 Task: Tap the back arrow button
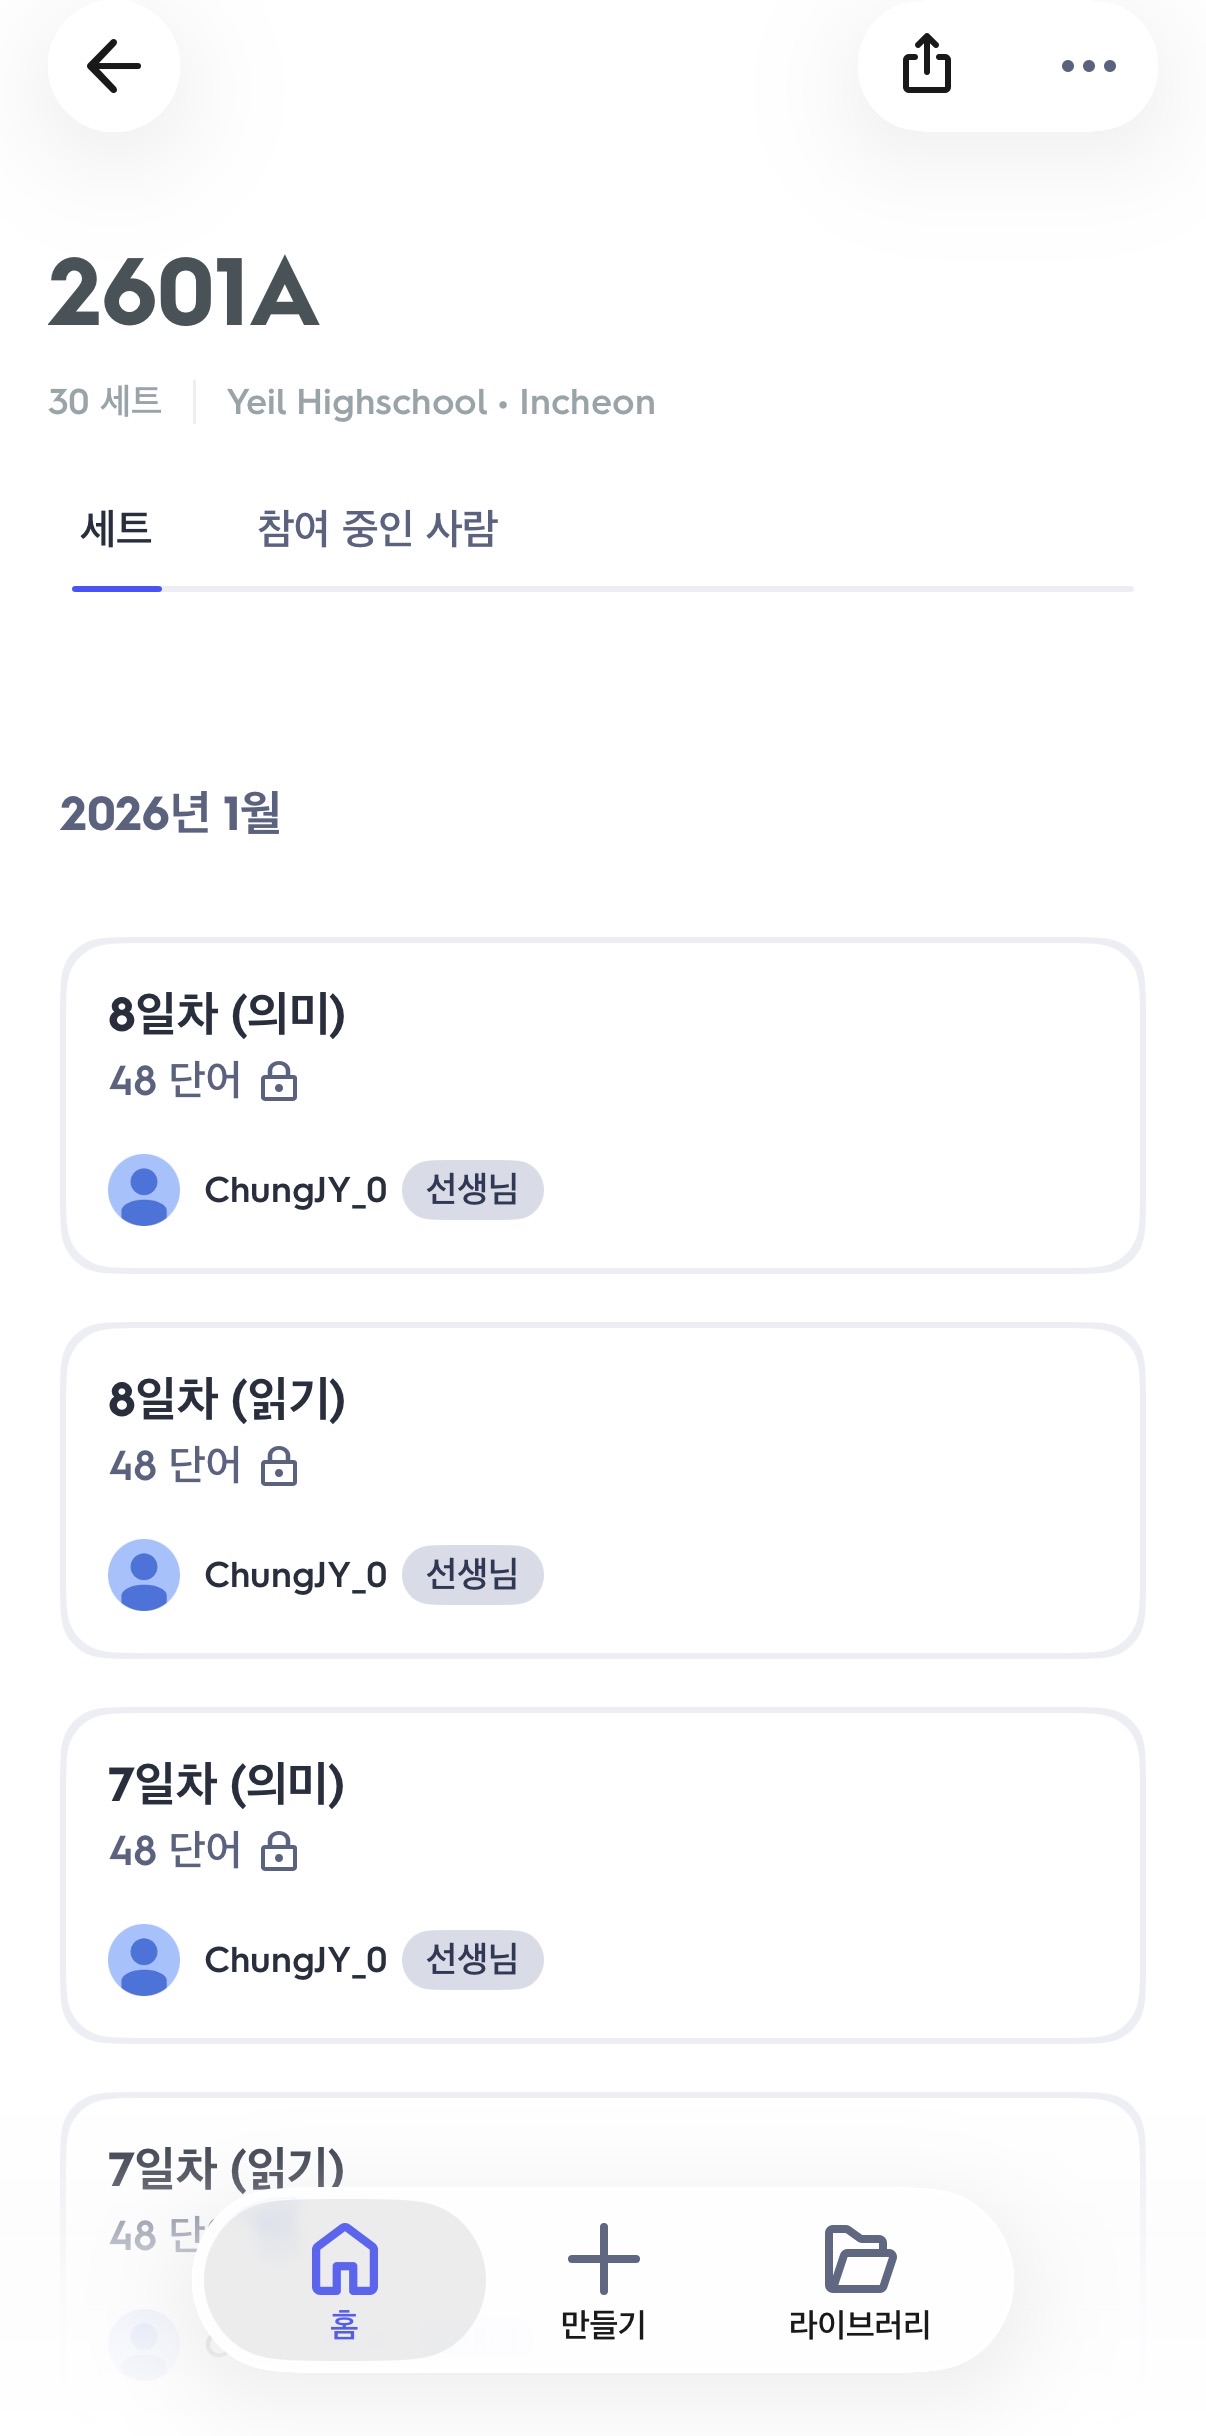click(x=114, y=67)
